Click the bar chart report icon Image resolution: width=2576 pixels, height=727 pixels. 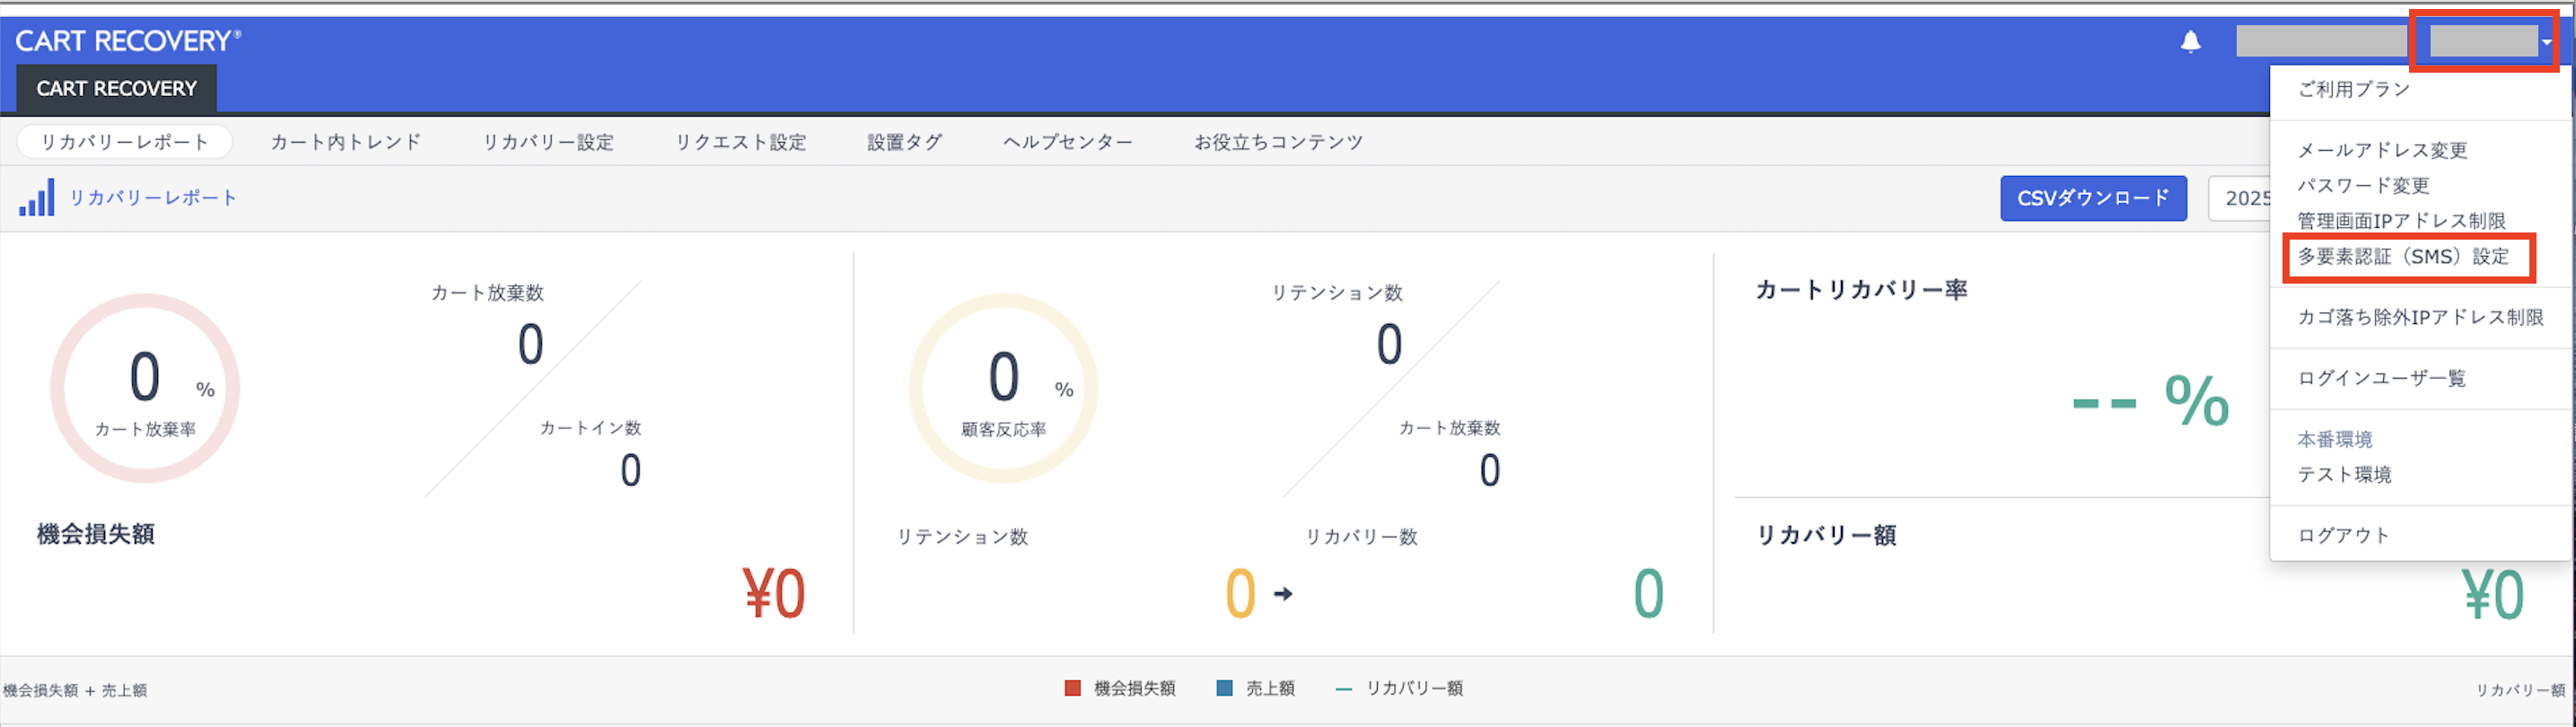point(37,198)
